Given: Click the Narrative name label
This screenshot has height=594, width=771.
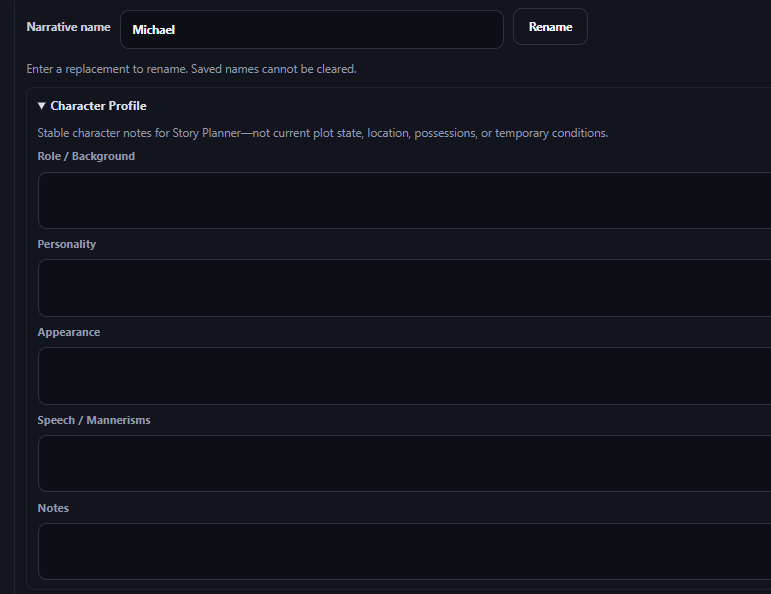Looking at the screenshot, I should point(68,27).
